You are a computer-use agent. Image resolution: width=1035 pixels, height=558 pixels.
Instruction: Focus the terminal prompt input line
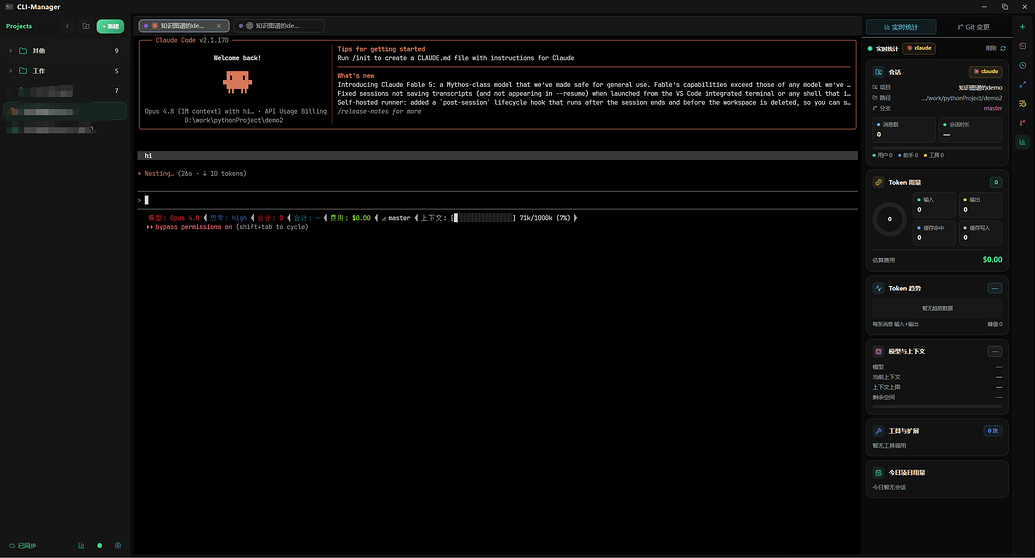click(498, 200)
